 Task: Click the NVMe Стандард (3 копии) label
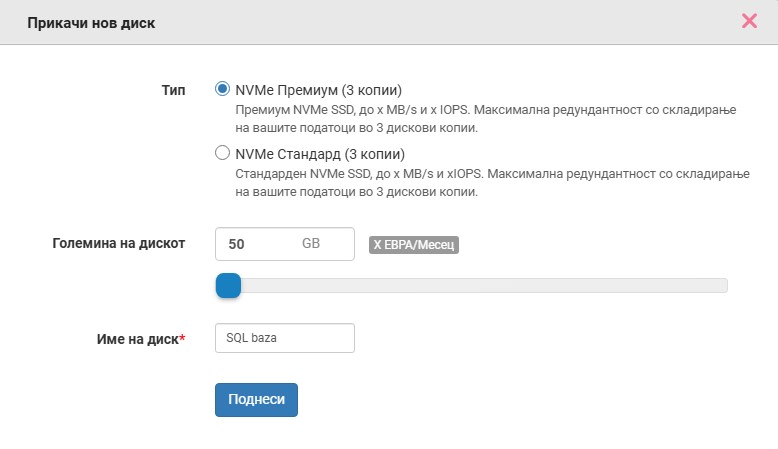(320, 154)
